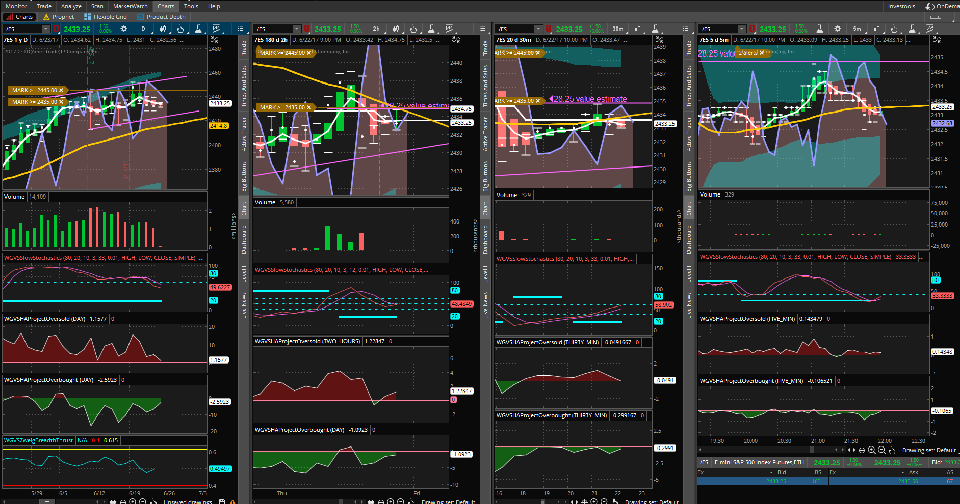Open the Analyze tab
Viewport: 960px width, 504px height.
(73, 5)
